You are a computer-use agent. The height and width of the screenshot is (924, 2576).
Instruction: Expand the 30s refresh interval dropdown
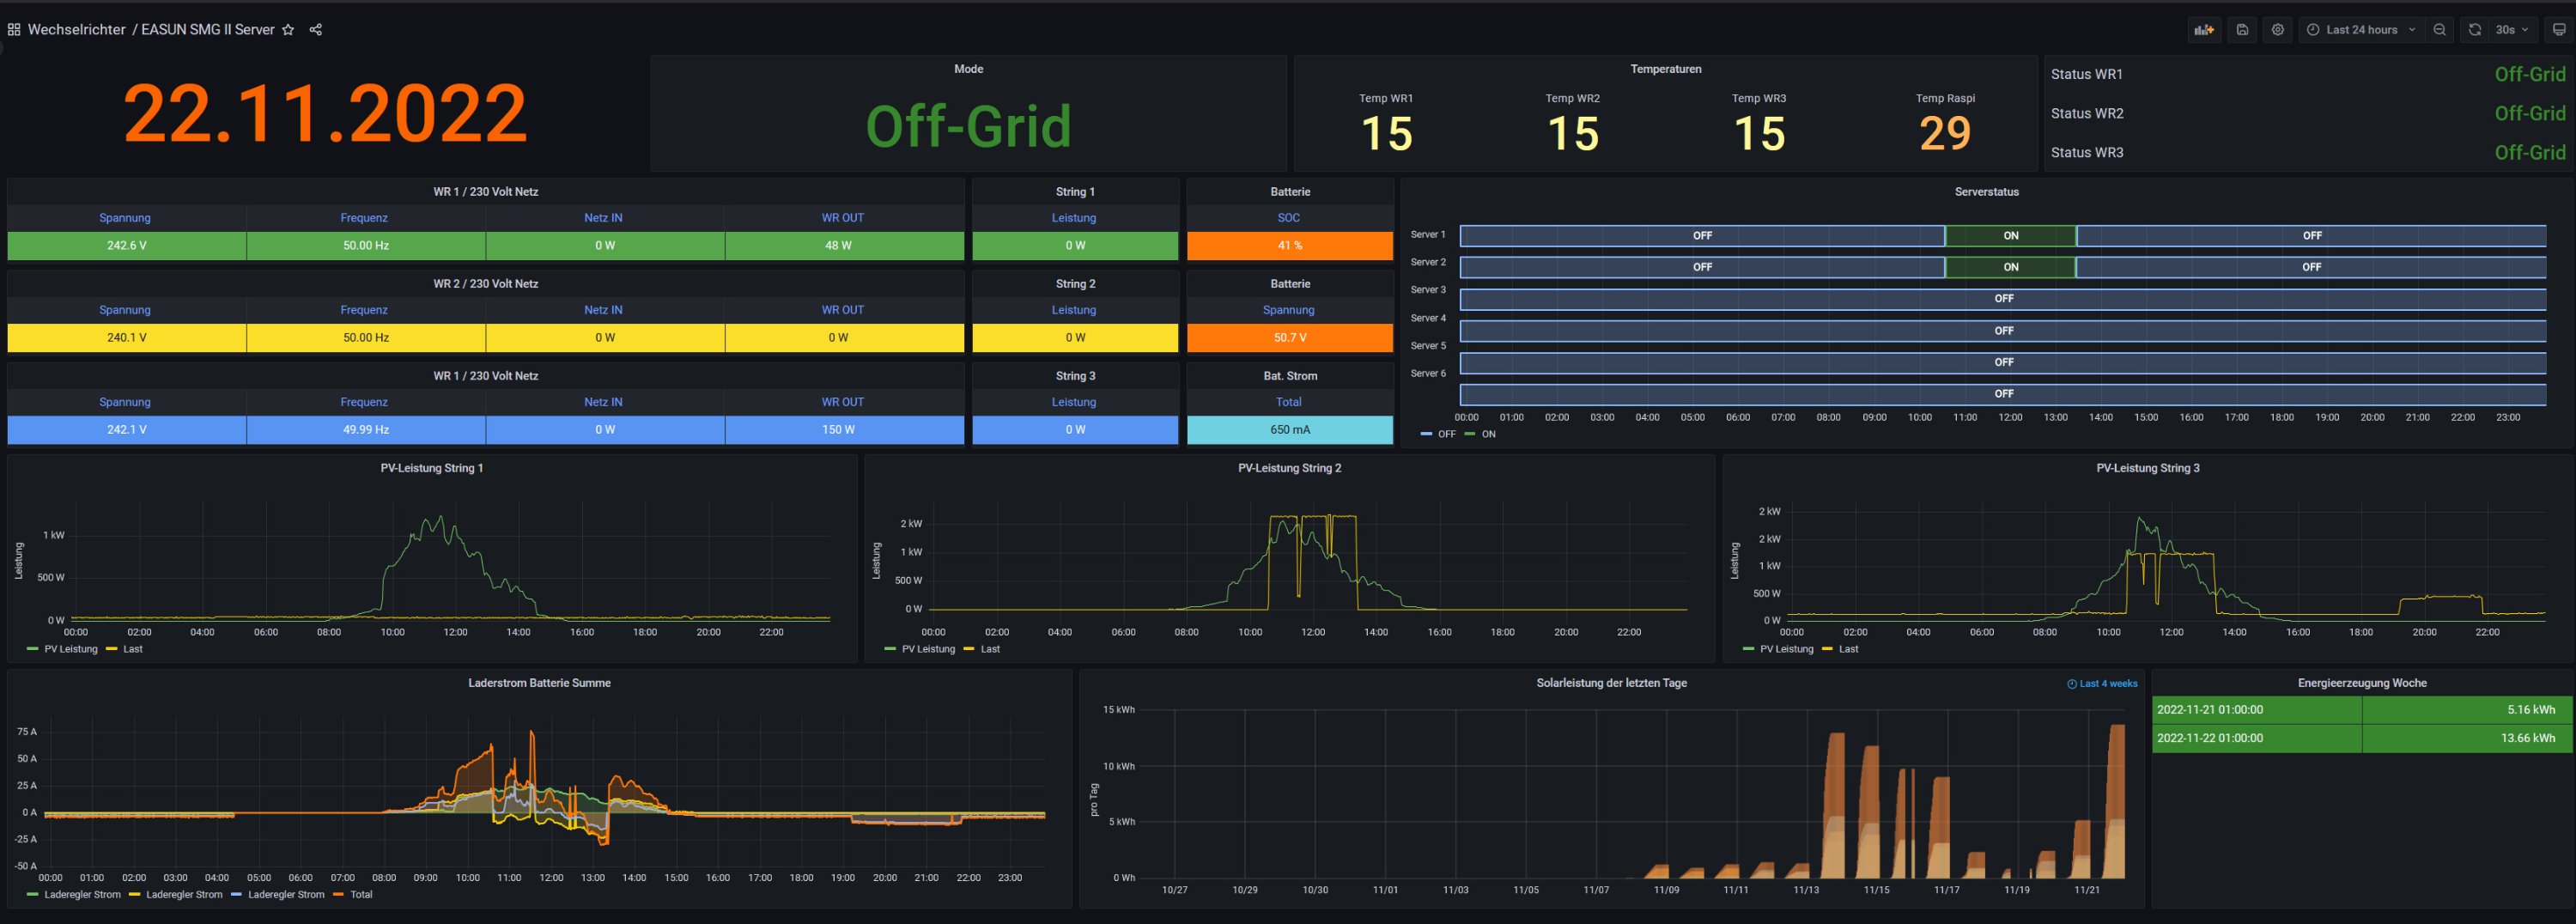[2511, 30]
